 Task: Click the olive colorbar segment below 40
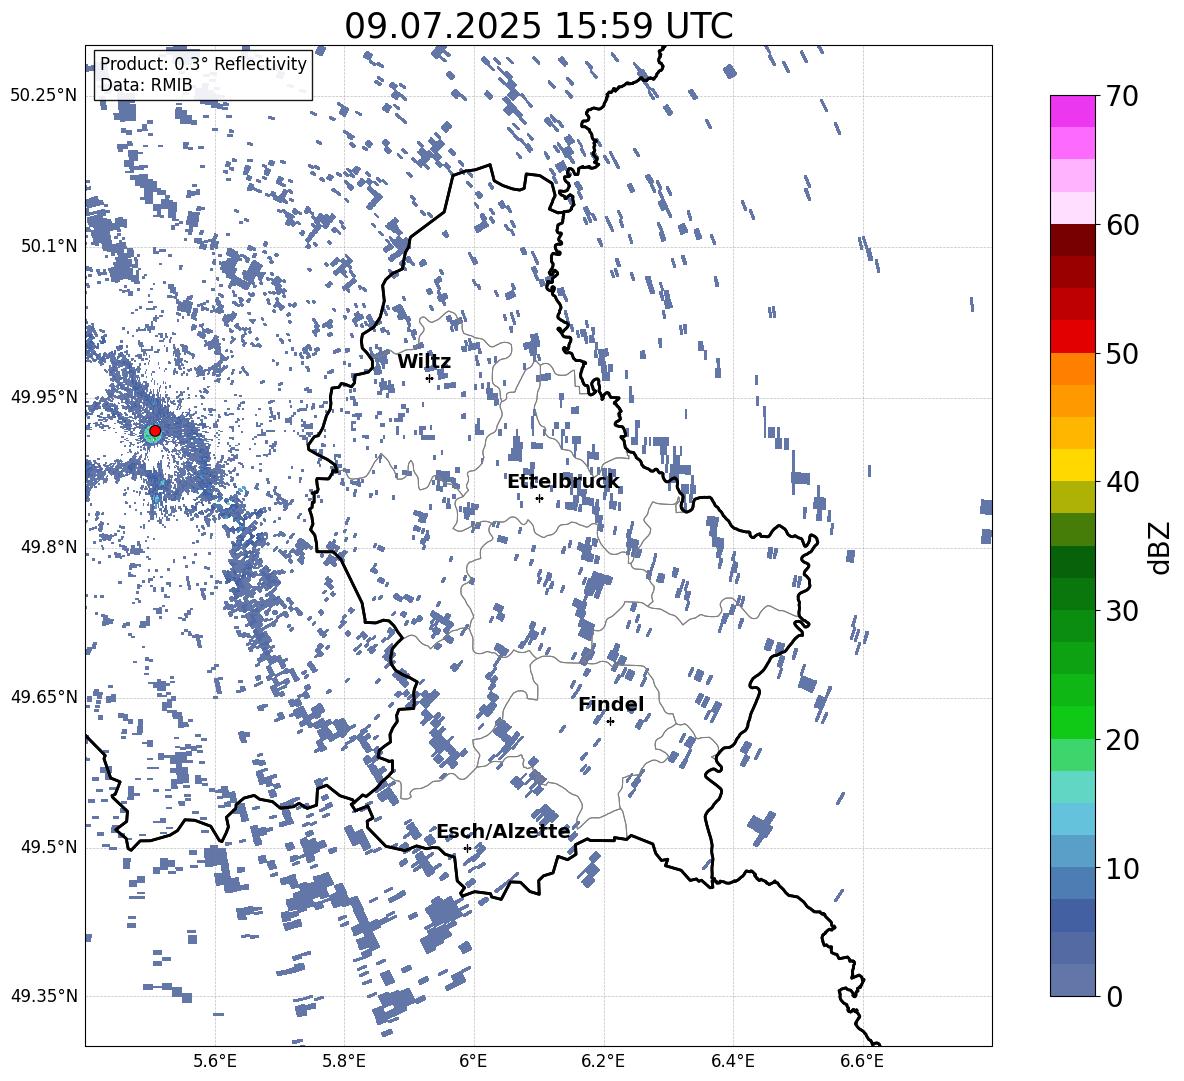point(1072,497)
